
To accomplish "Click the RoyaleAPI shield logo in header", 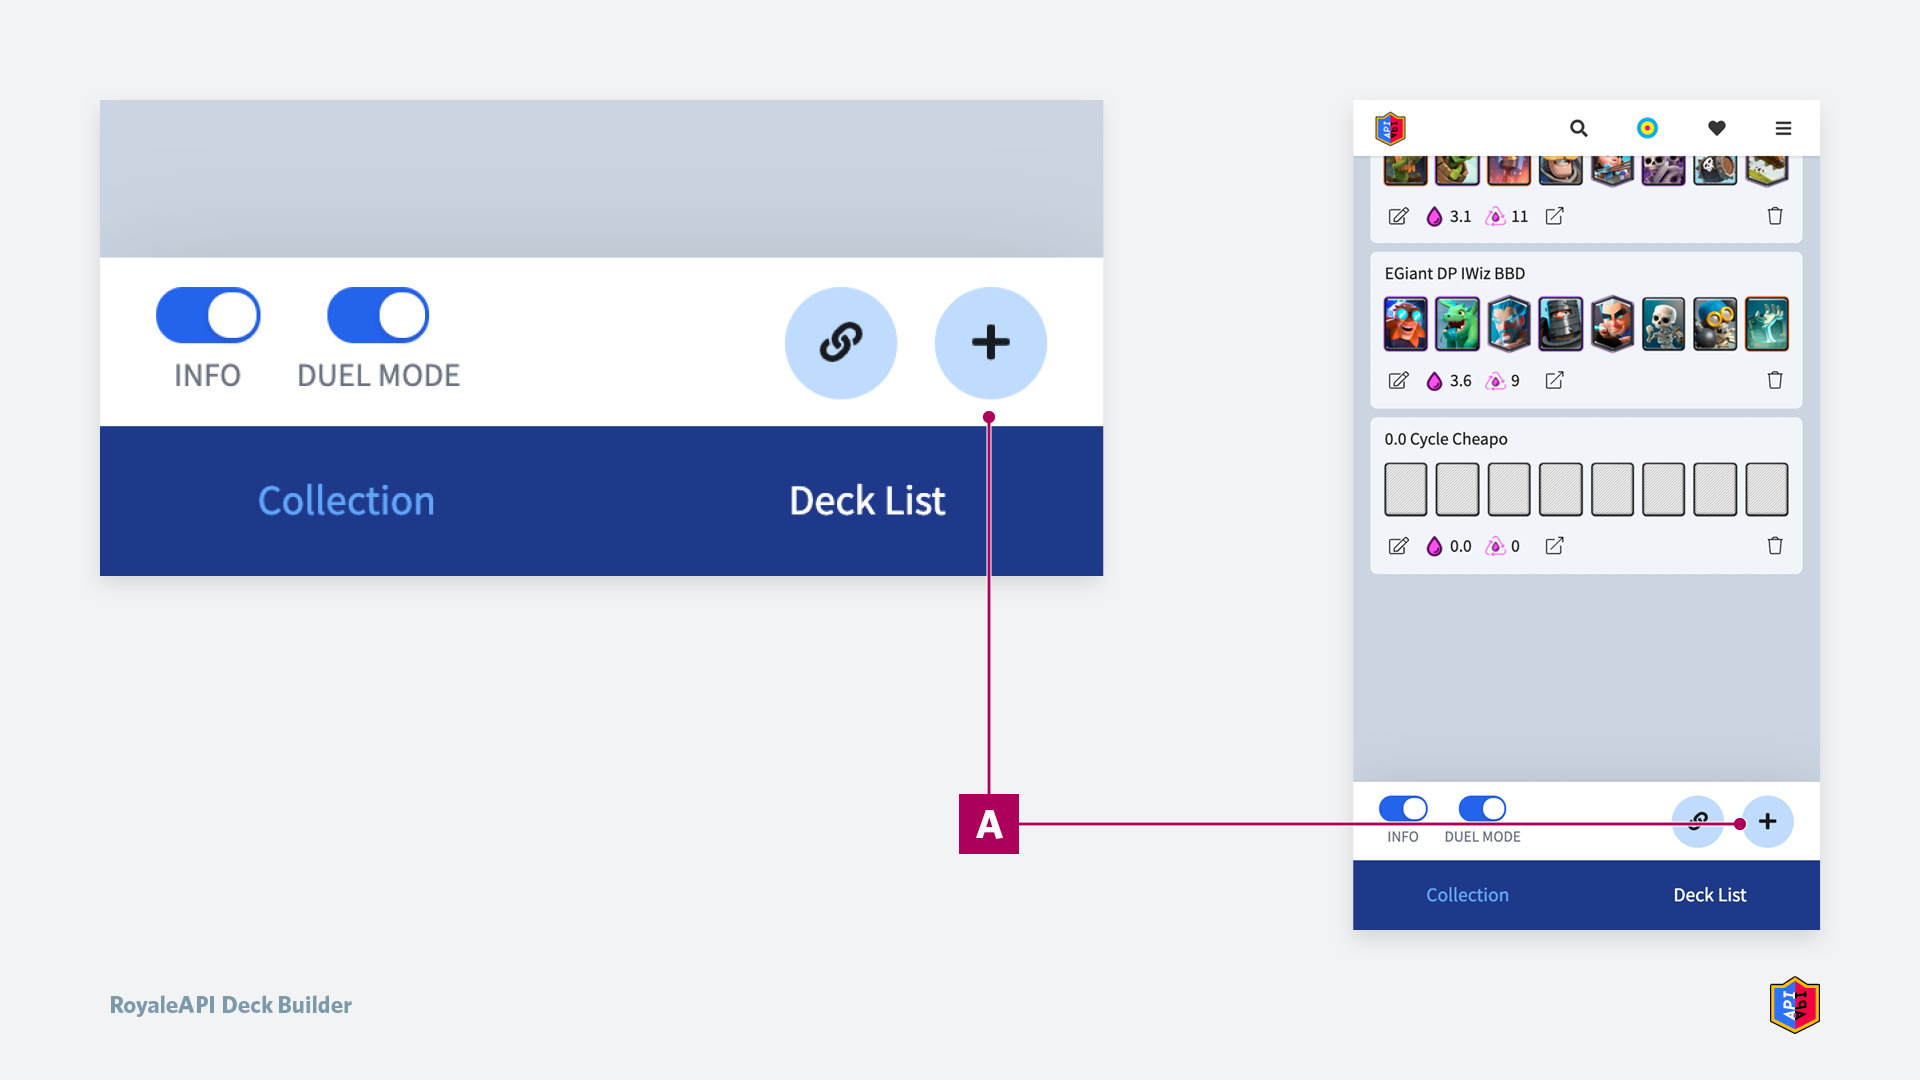I will [x=1390, y=128].
